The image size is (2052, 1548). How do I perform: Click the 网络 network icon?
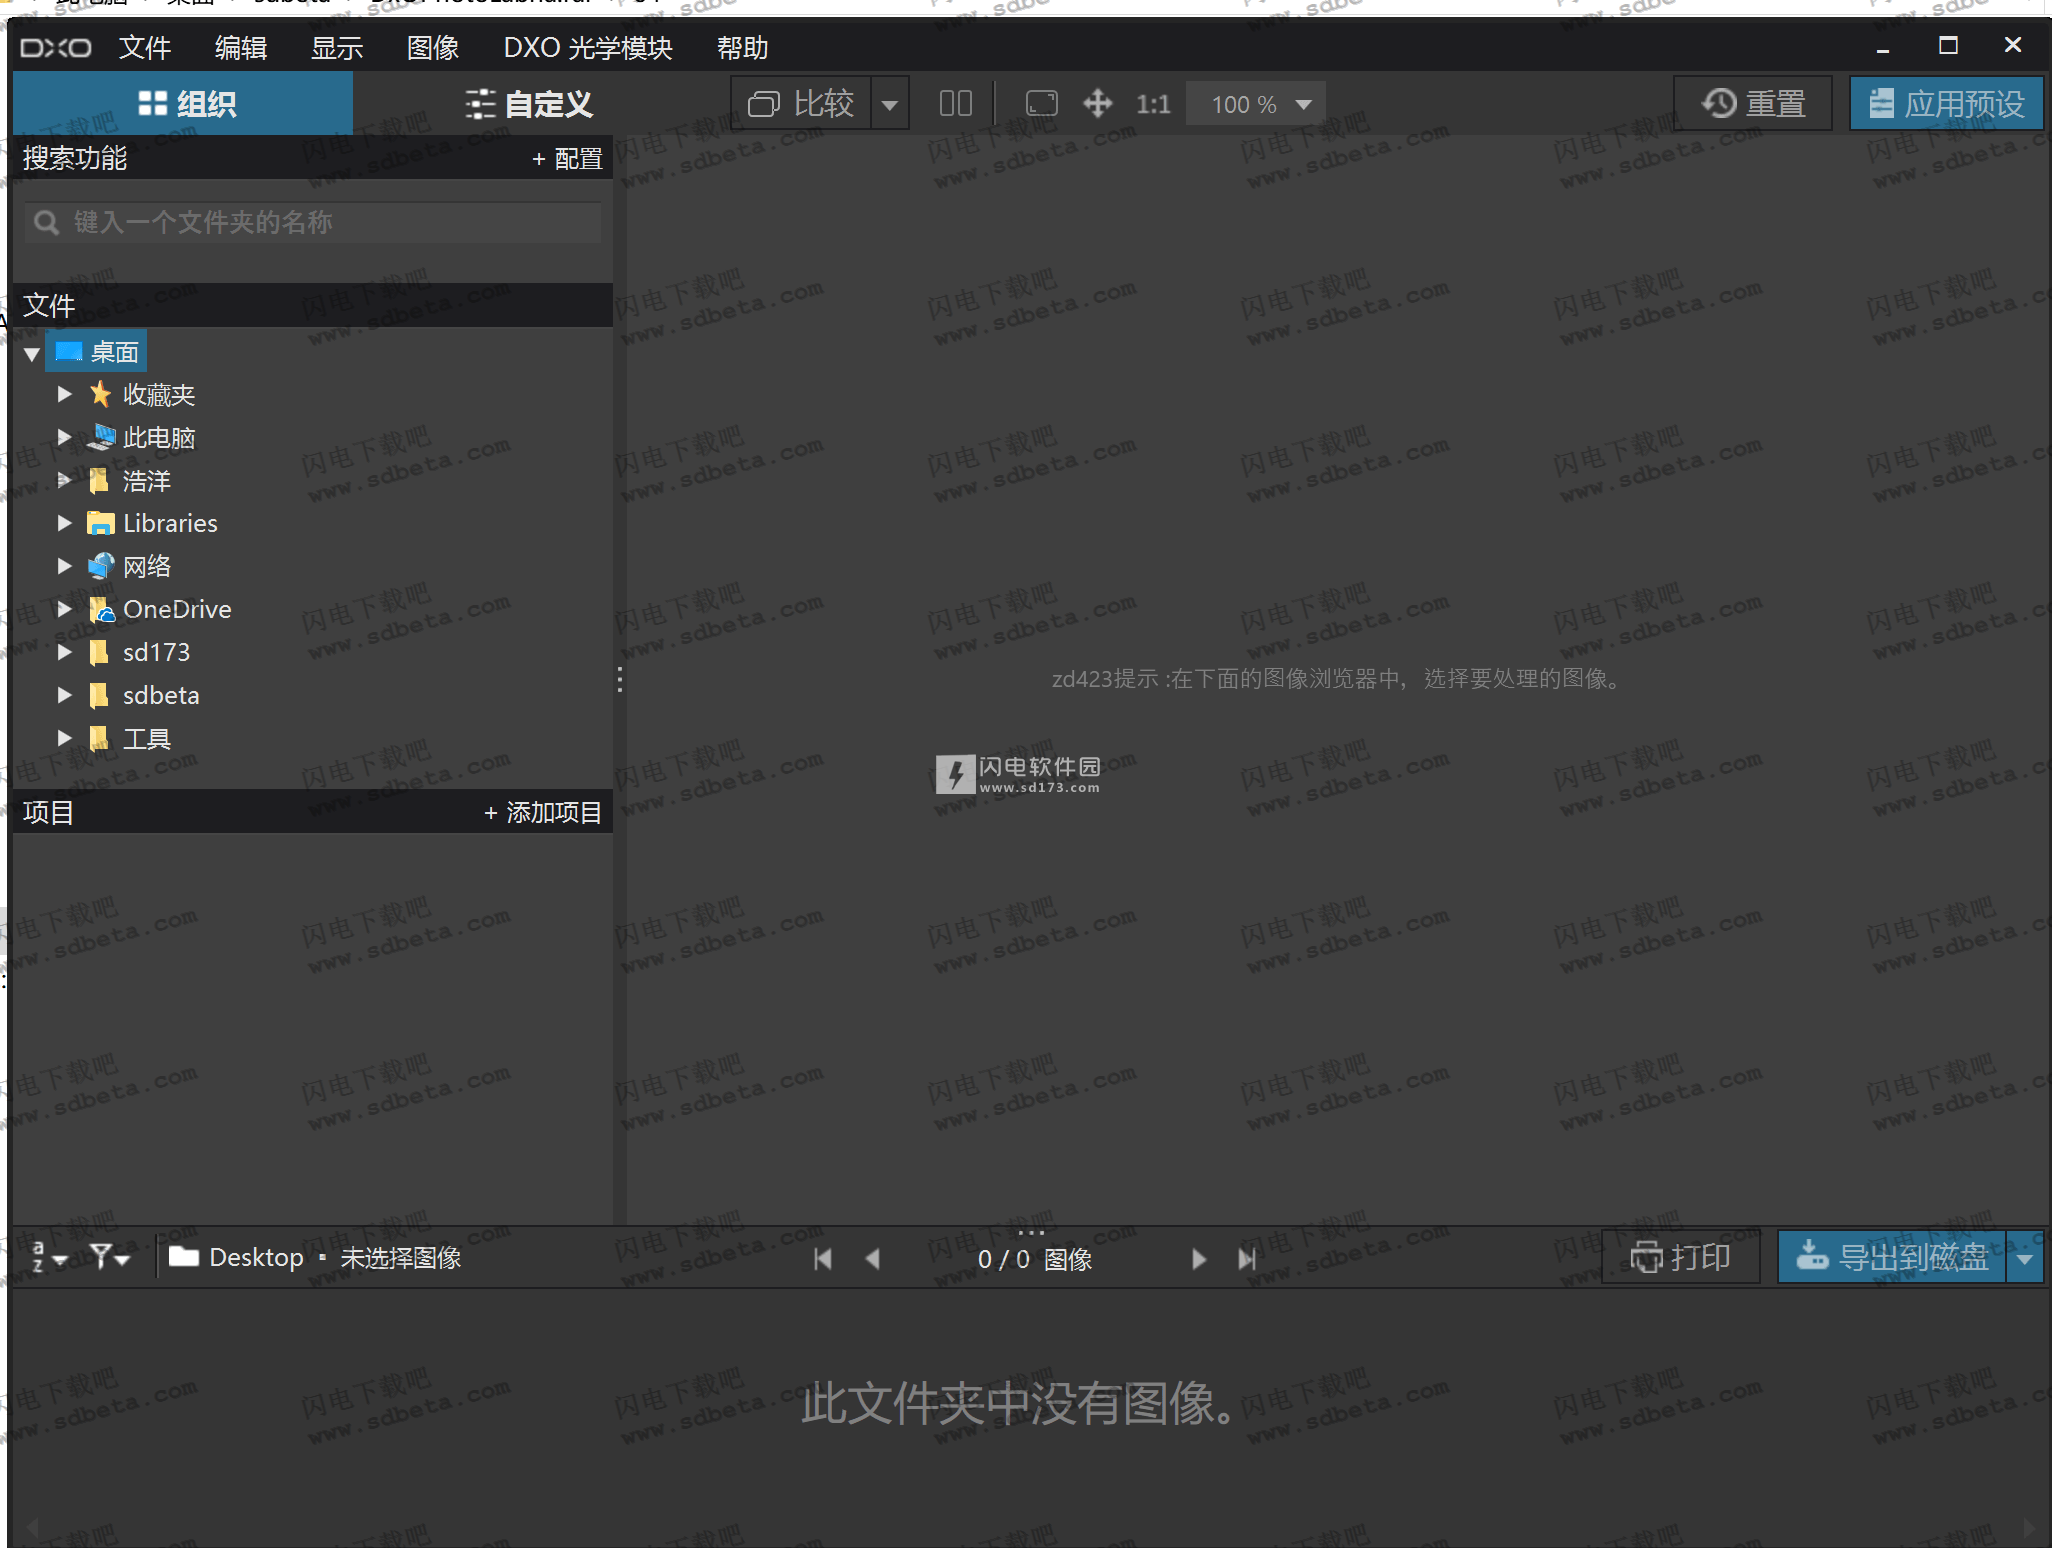click(x=101, y=566)
